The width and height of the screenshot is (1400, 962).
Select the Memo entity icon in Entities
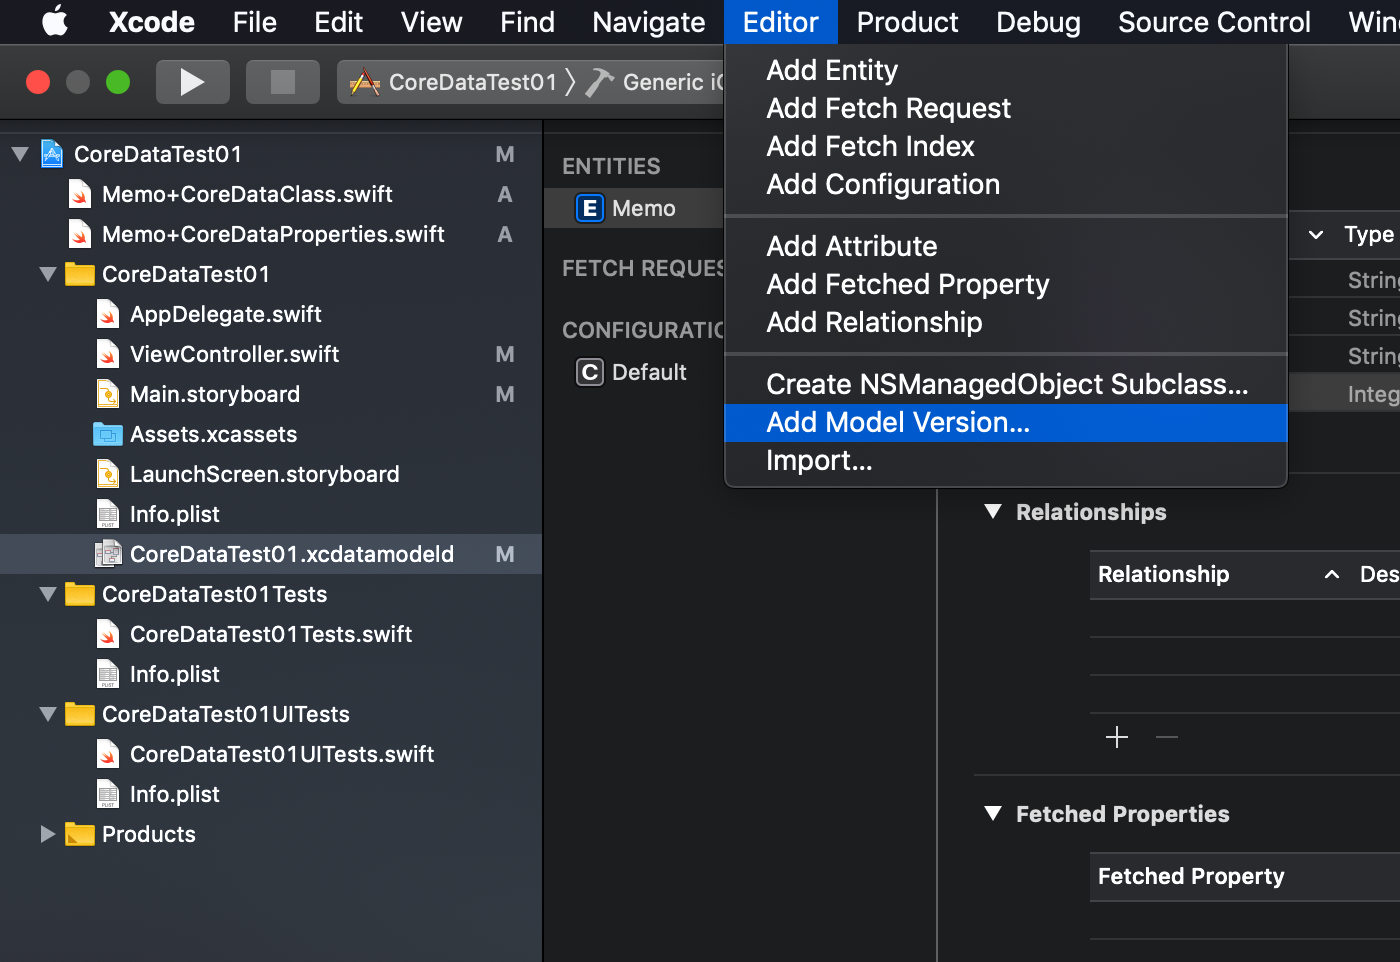[589, 208]
